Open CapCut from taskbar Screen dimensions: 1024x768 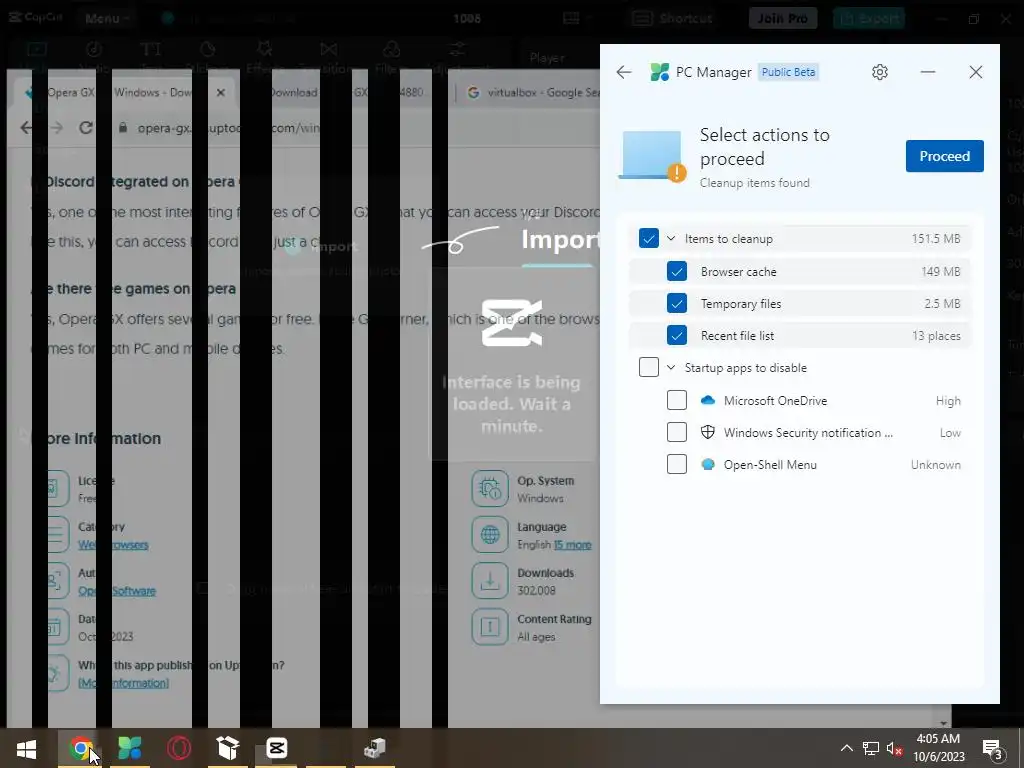coord(276,748)
